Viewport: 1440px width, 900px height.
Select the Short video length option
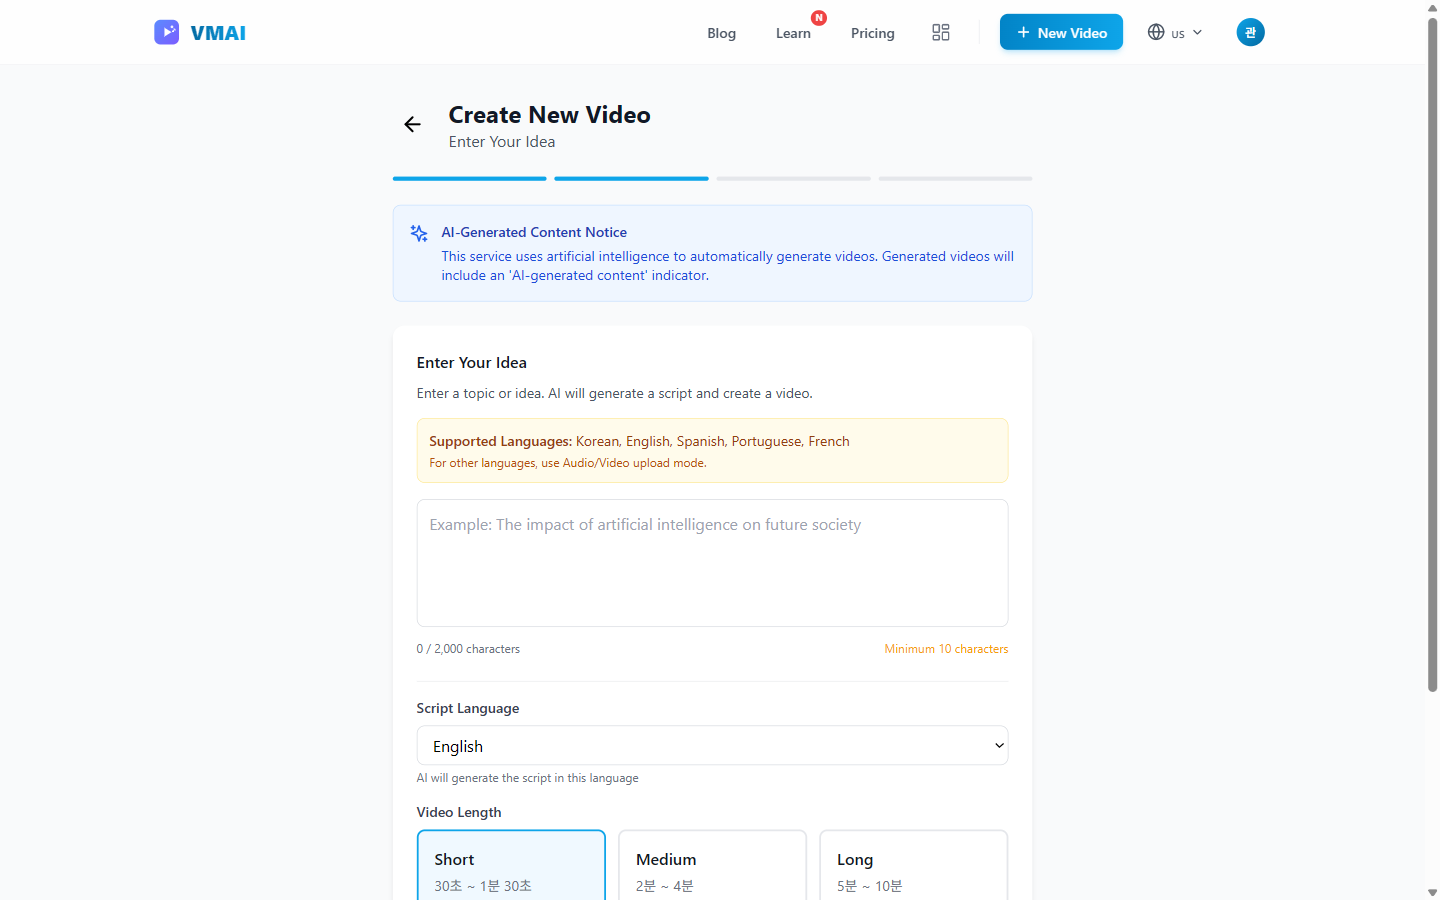[x=511, y=866]
